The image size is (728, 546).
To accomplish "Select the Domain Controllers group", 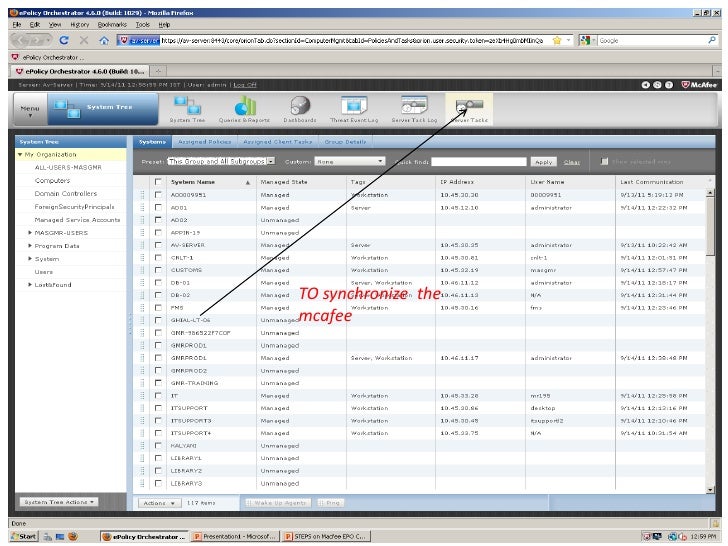I will click(66, 194).
